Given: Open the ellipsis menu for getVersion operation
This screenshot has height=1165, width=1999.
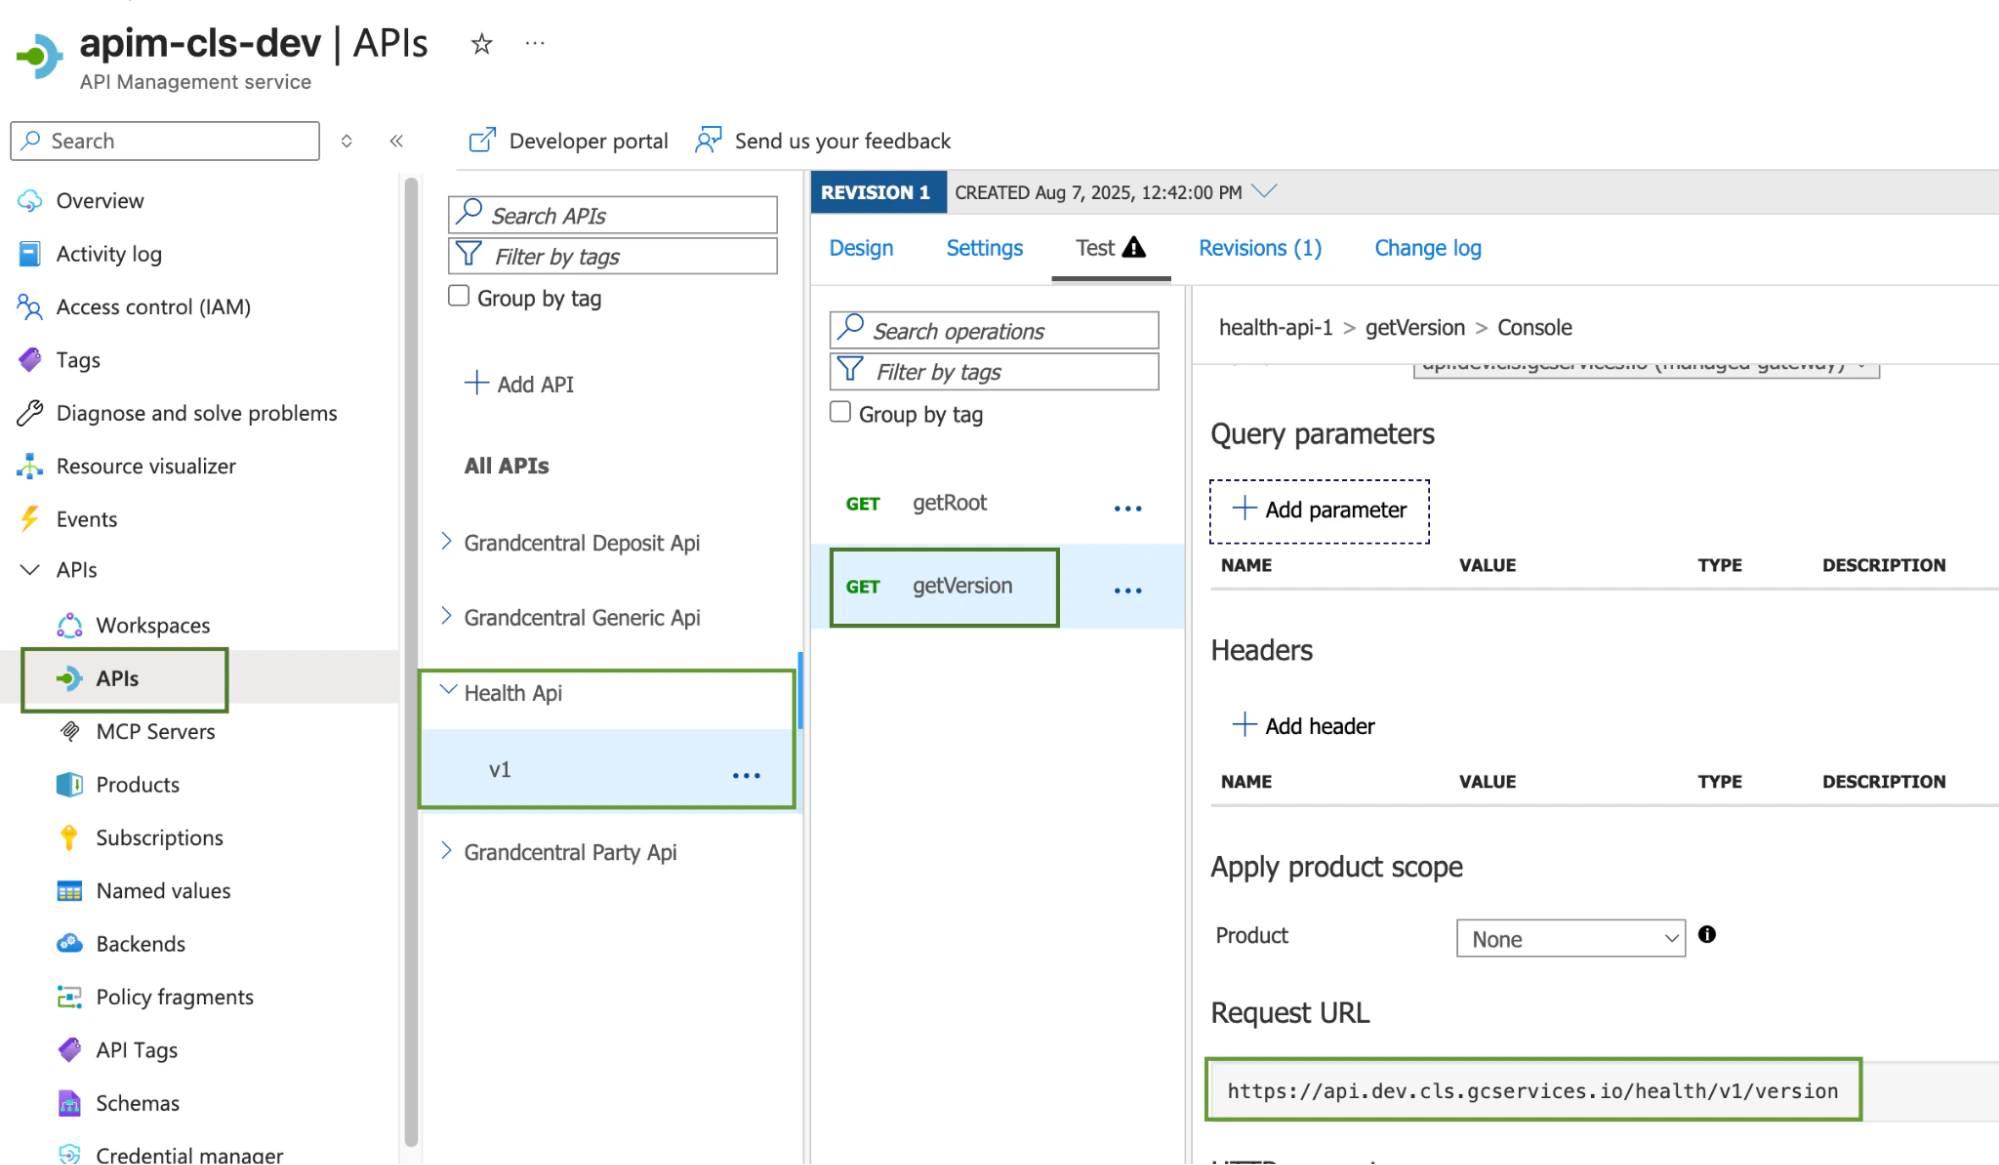Looking at the screenshot, I should coord(1127,589).
